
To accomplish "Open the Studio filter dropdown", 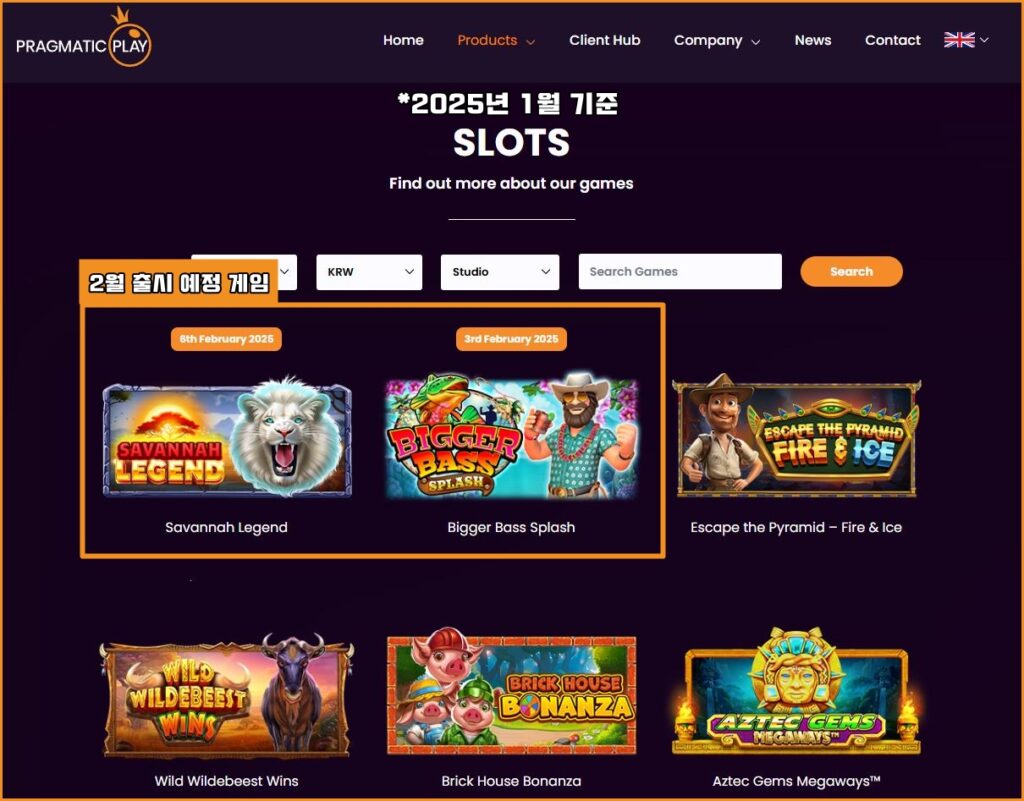I will coord(500,272).
